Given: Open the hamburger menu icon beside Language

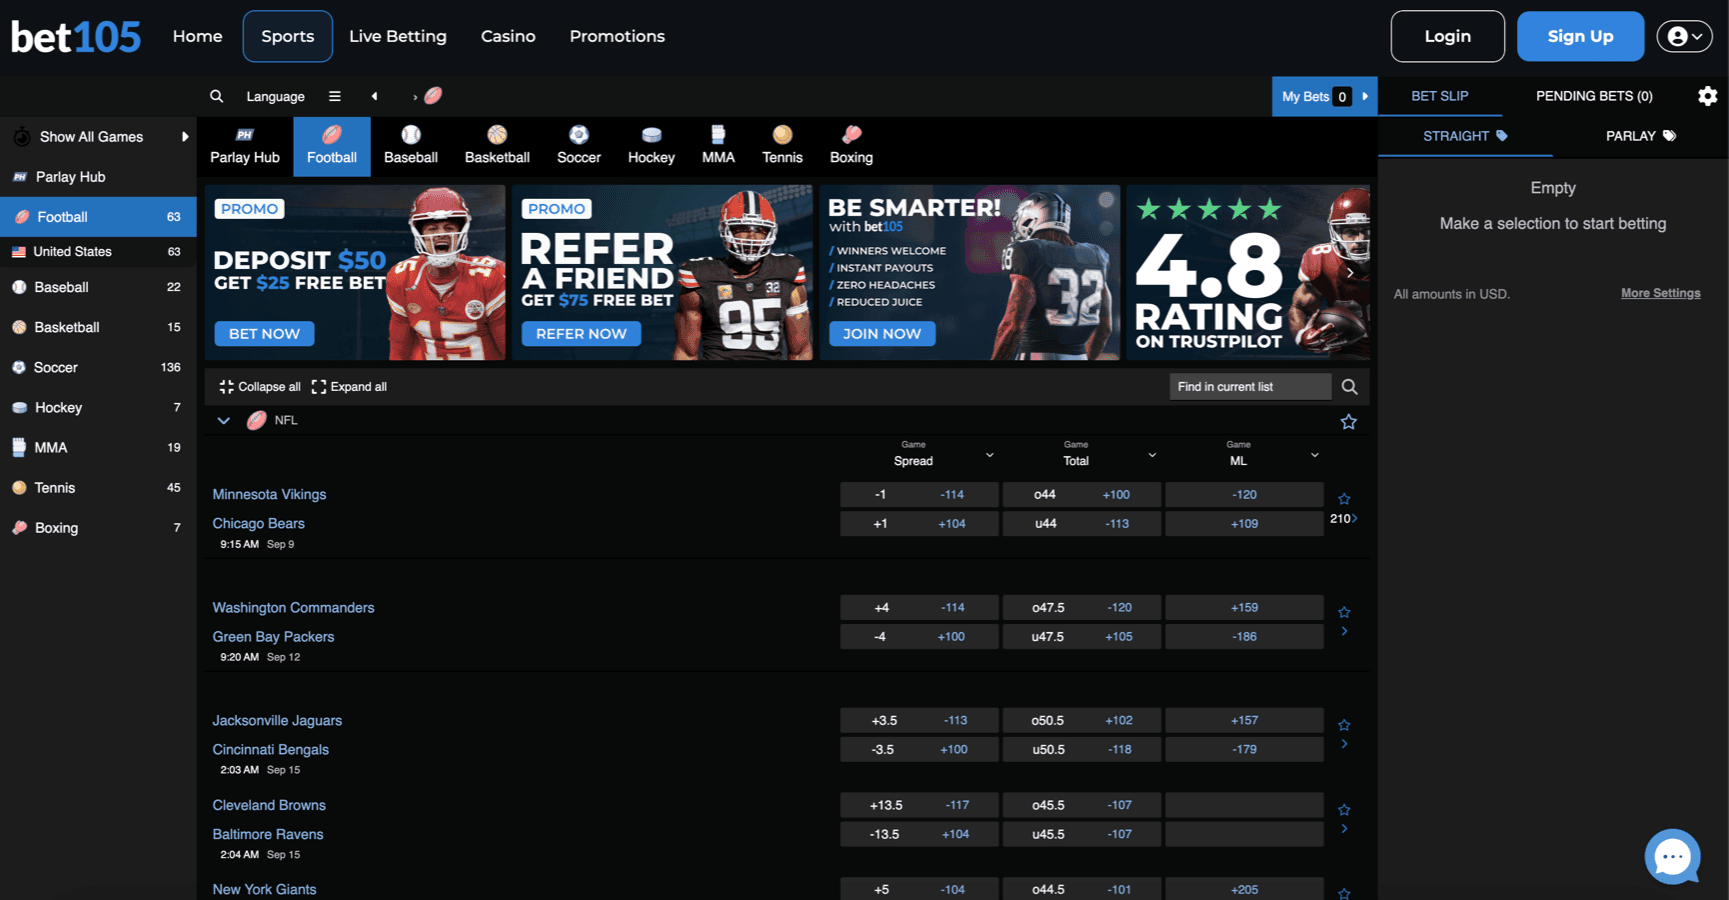Looking at the screenshot, I should [x=335, y=96].
